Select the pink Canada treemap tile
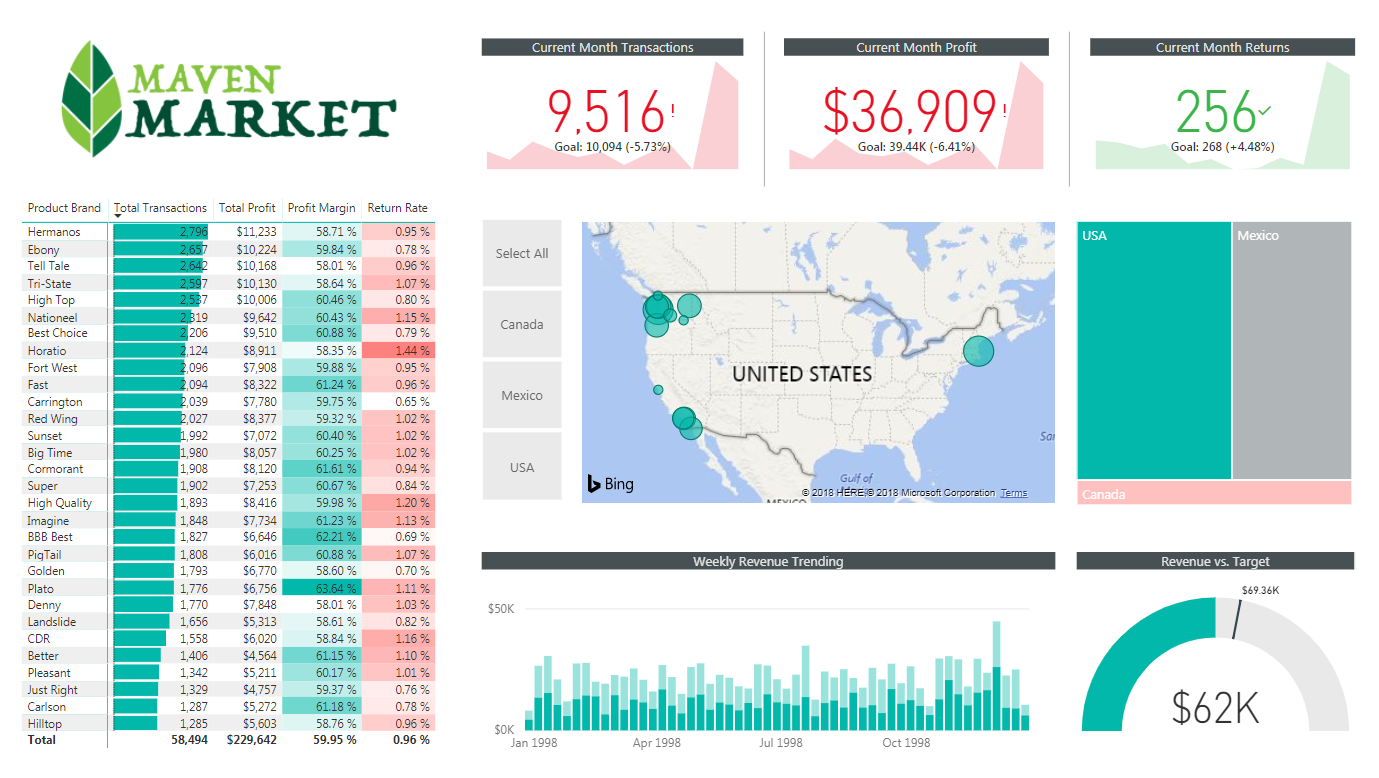Screen dimensions: 1379x778 (1214, 493)
